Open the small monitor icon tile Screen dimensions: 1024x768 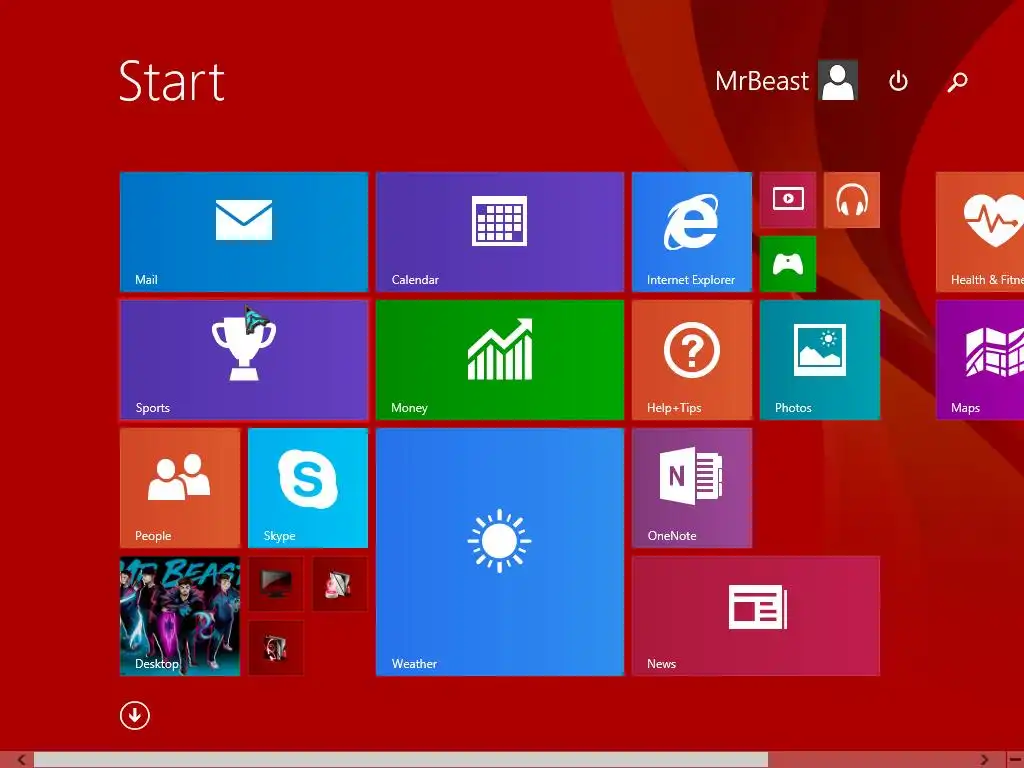tap(276, 584)
